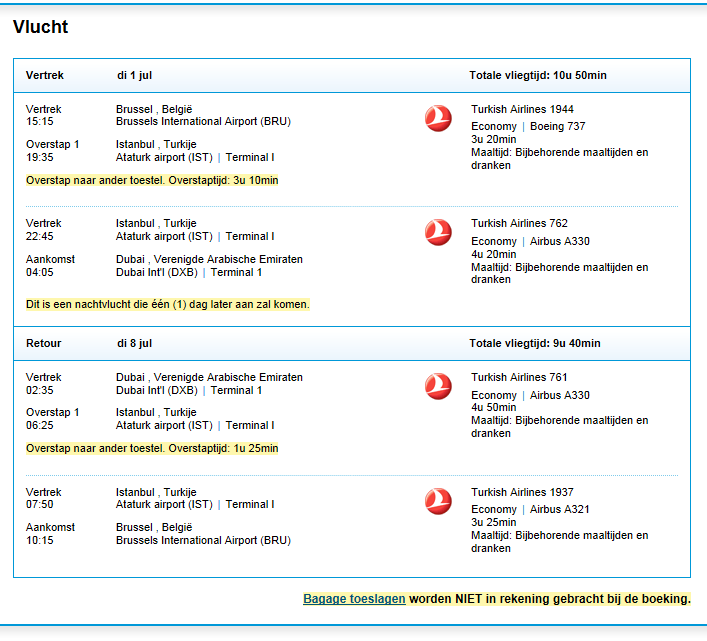Click the 06:25 transfer time
The width and height of the screenshot is (707, 641).
coord(40,425)
